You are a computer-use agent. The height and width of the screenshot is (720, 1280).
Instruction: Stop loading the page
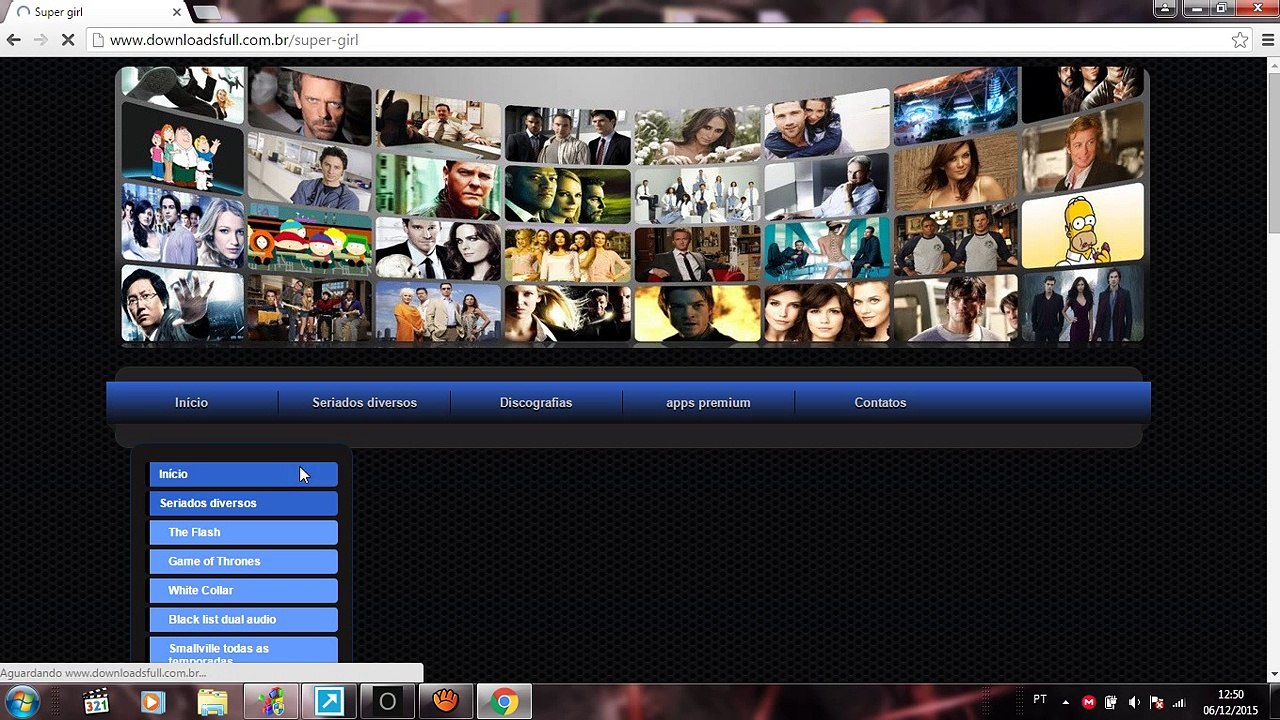pos(69,40)
